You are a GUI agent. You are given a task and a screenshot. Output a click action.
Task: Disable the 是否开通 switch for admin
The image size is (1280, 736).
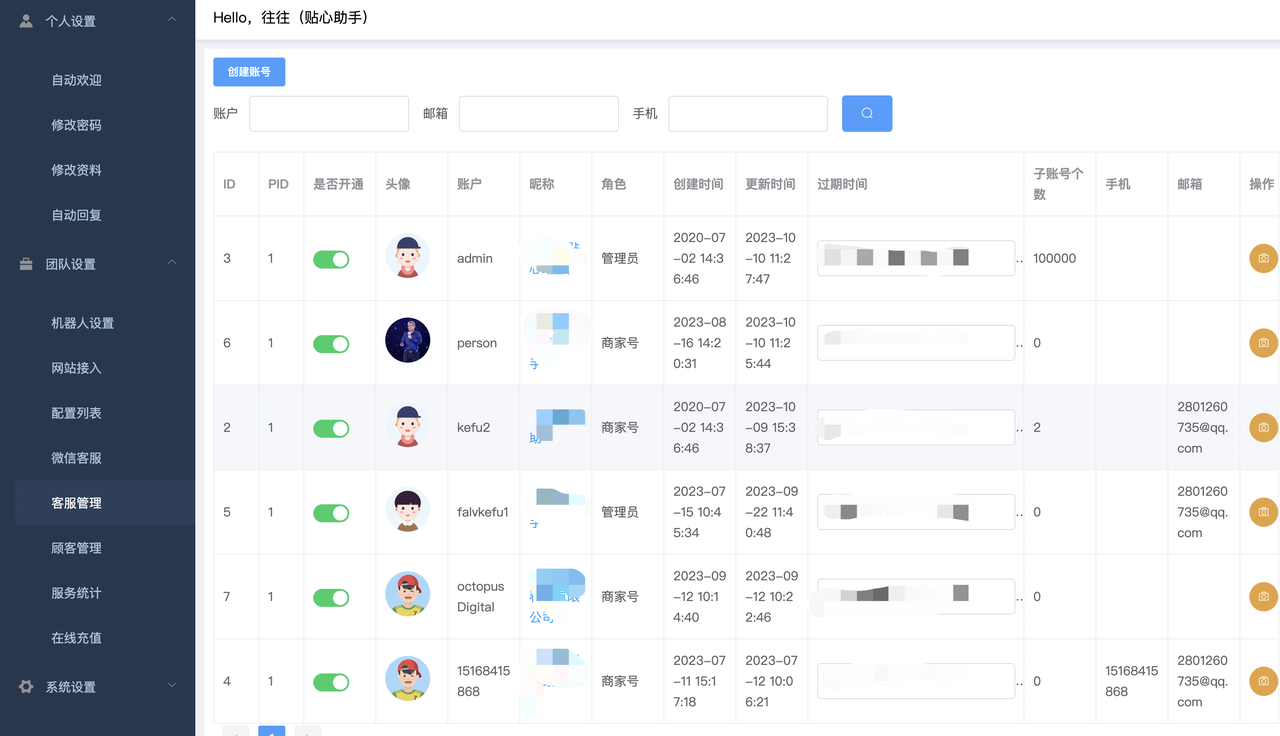[331, 259]
